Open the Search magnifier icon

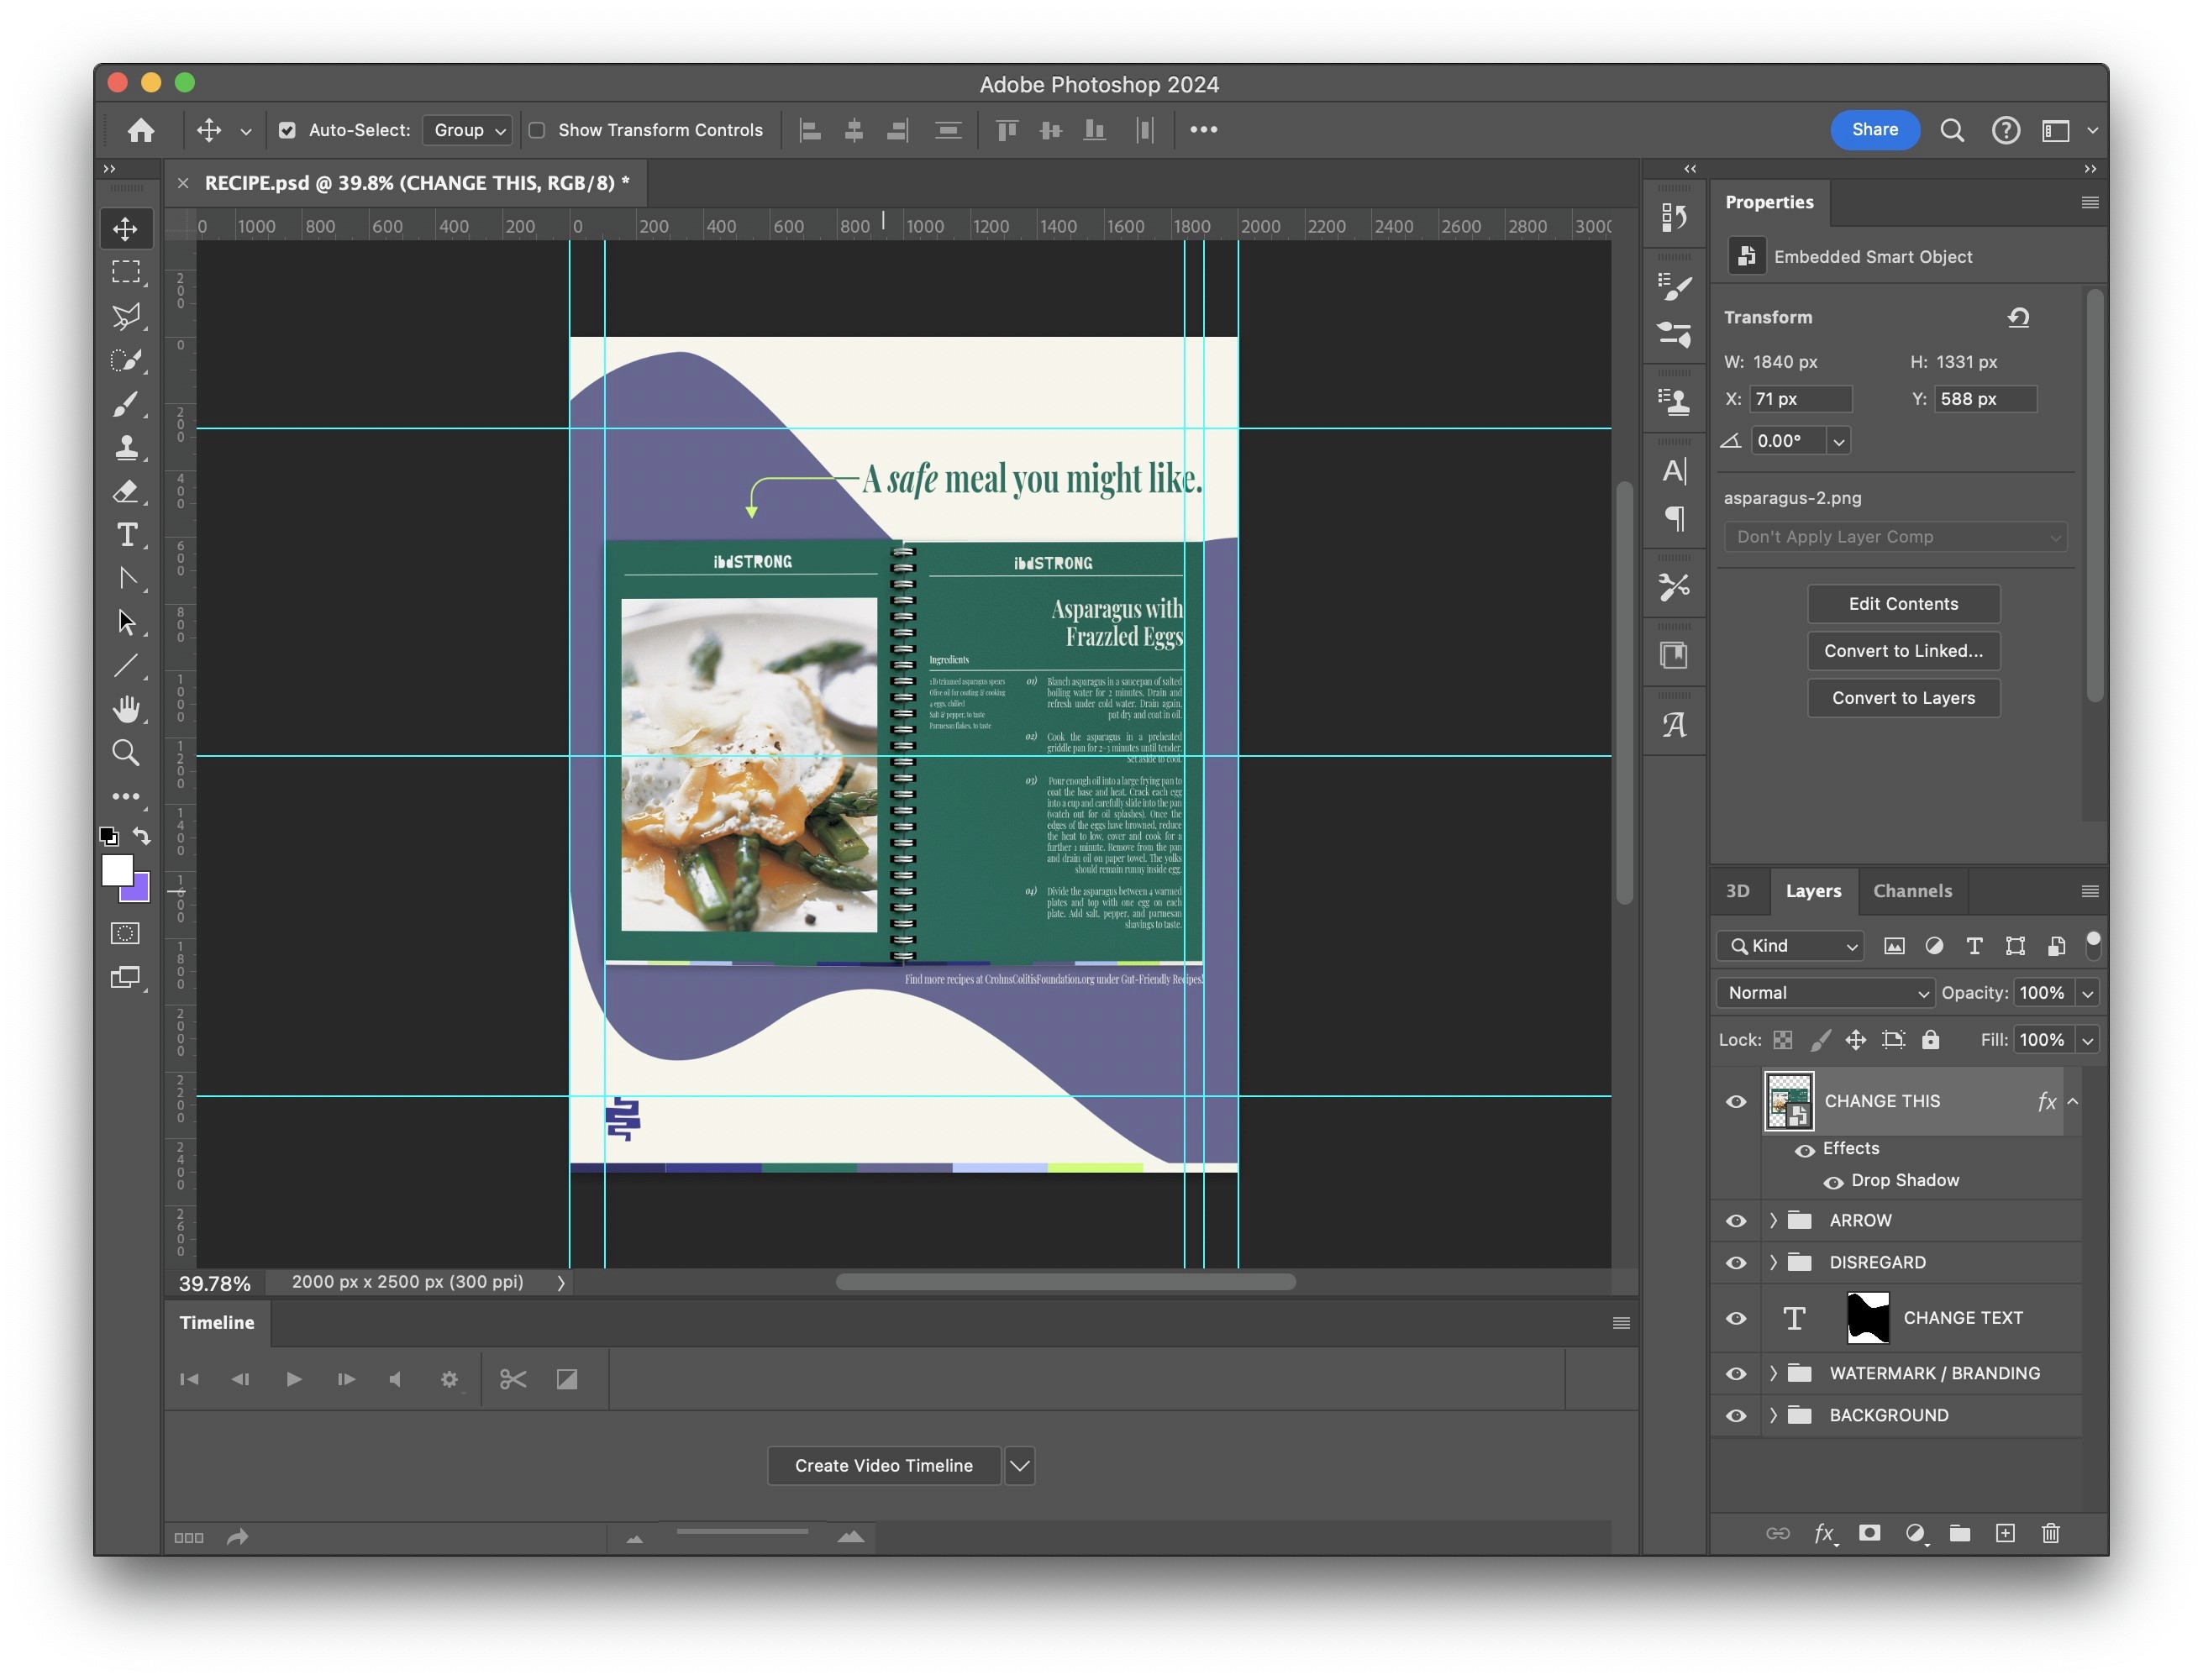click(1952, 130)
